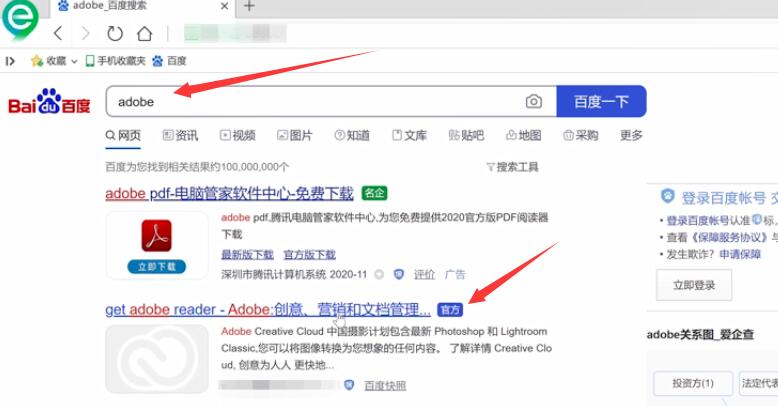The height and width of the screenshot is (406, 778).
Task: Expand the bookmarks sidebar toggle arrow
Action: [x=10, y=61]
